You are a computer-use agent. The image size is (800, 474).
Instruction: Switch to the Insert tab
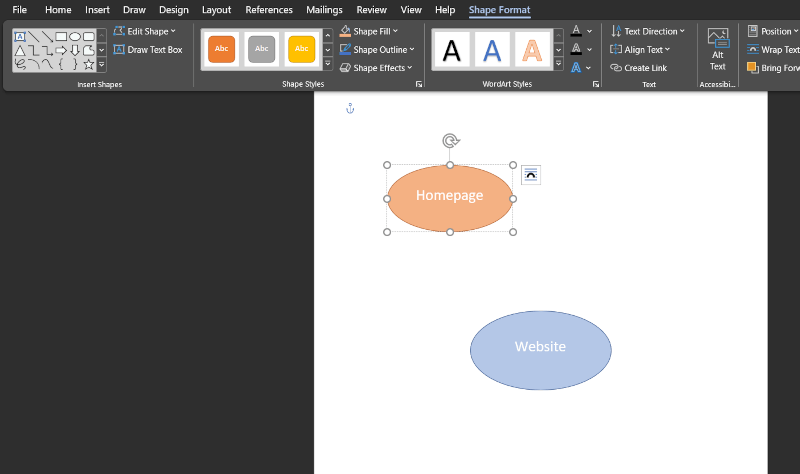point(97,10)
